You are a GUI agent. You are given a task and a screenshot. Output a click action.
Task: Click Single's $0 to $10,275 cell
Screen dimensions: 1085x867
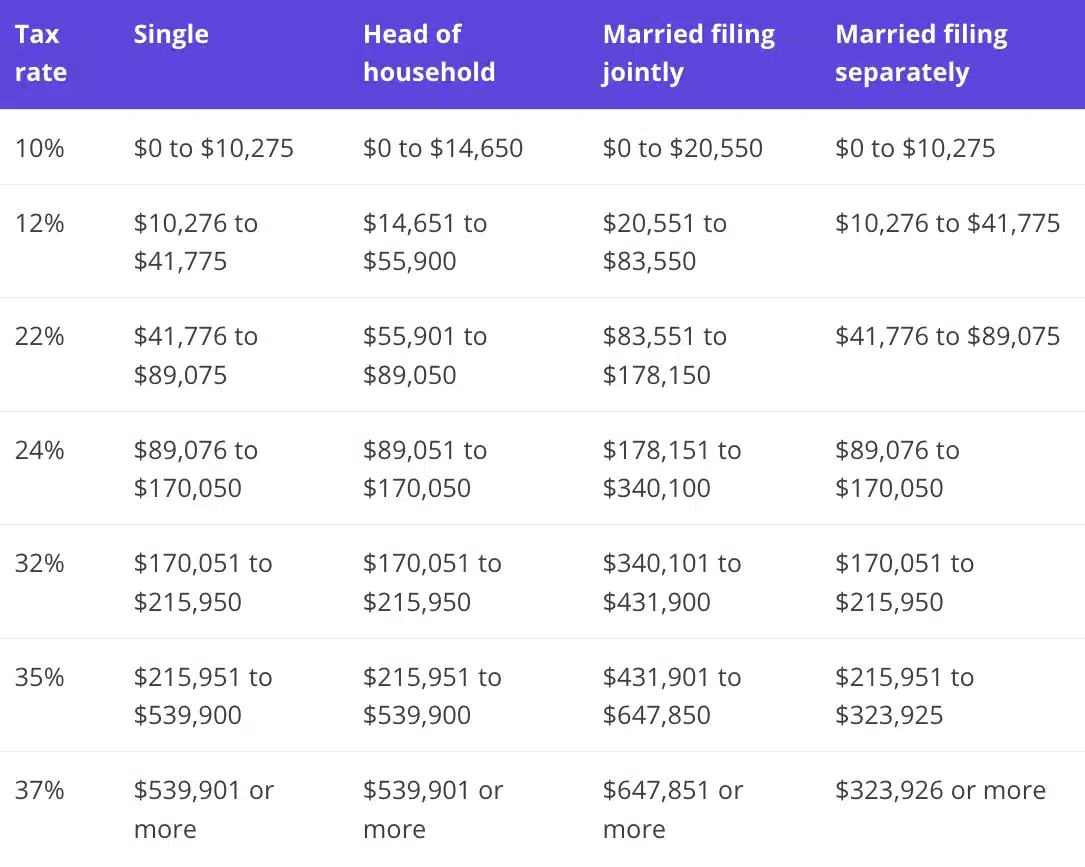point(214,148)
